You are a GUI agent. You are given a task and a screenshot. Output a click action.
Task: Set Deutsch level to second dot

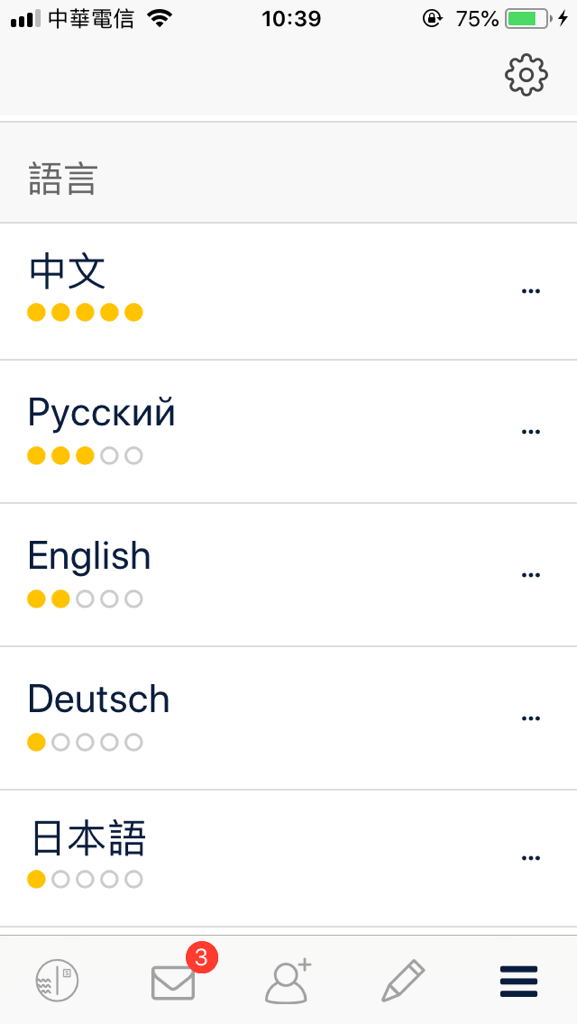61,743
